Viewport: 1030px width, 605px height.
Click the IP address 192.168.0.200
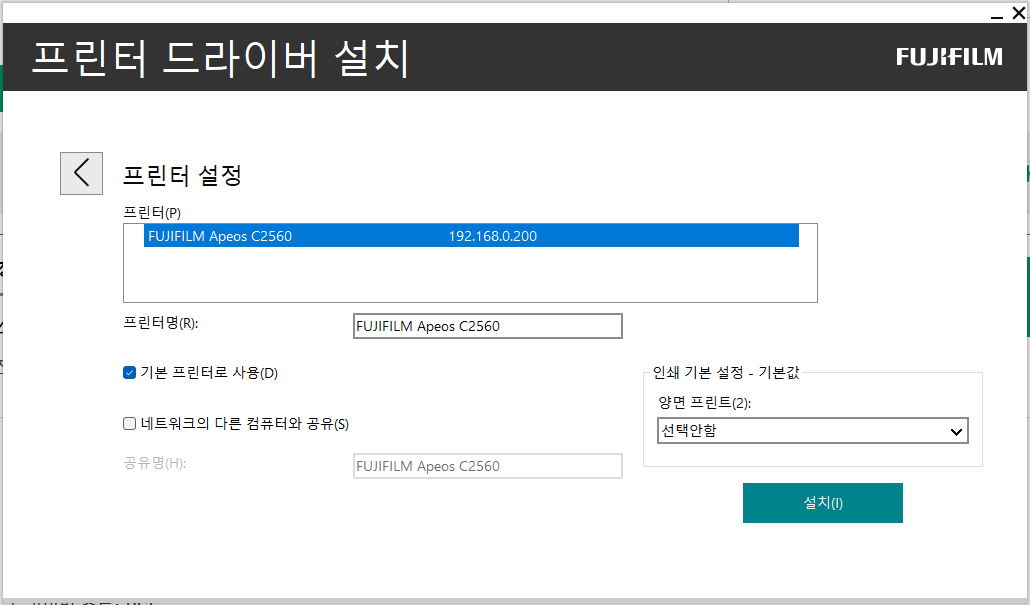pyautogui.click(x=493, y=236)
